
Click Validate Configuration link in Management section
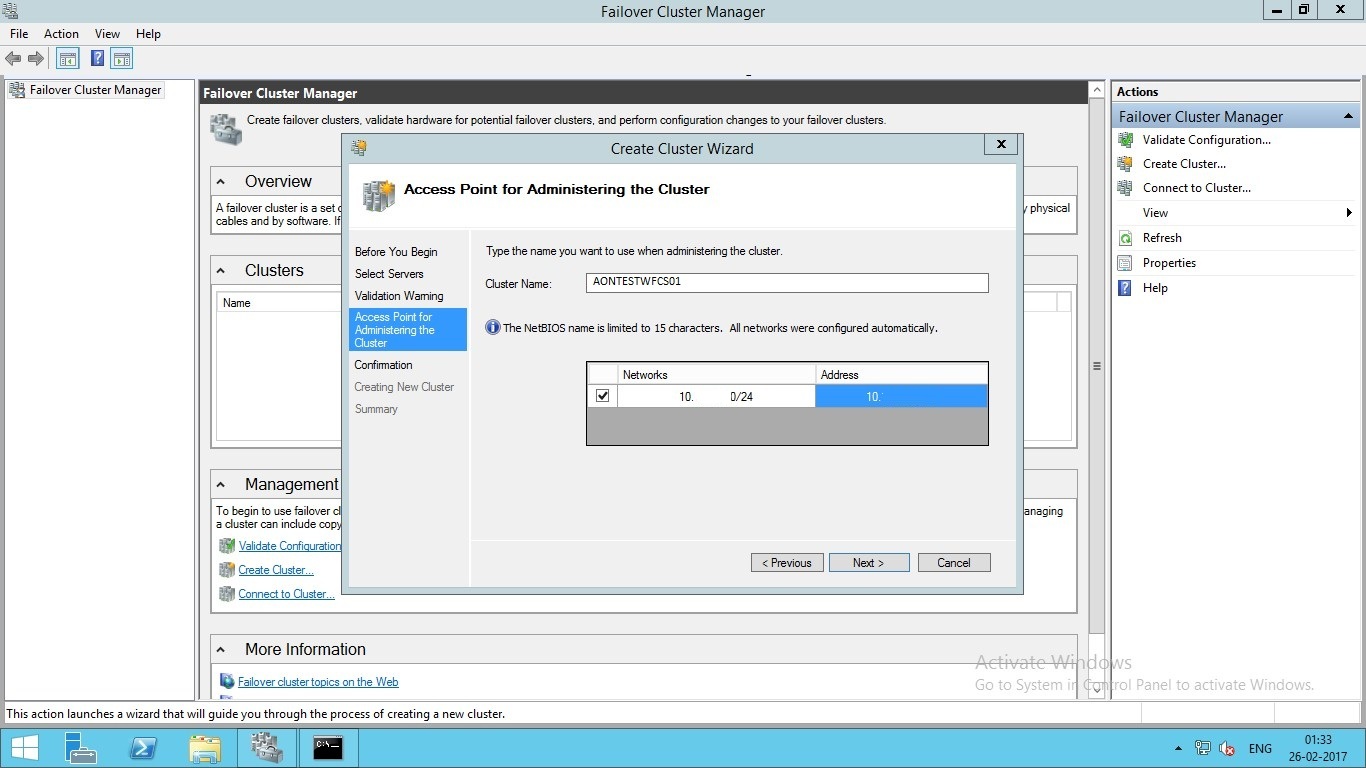click(290, 546)
